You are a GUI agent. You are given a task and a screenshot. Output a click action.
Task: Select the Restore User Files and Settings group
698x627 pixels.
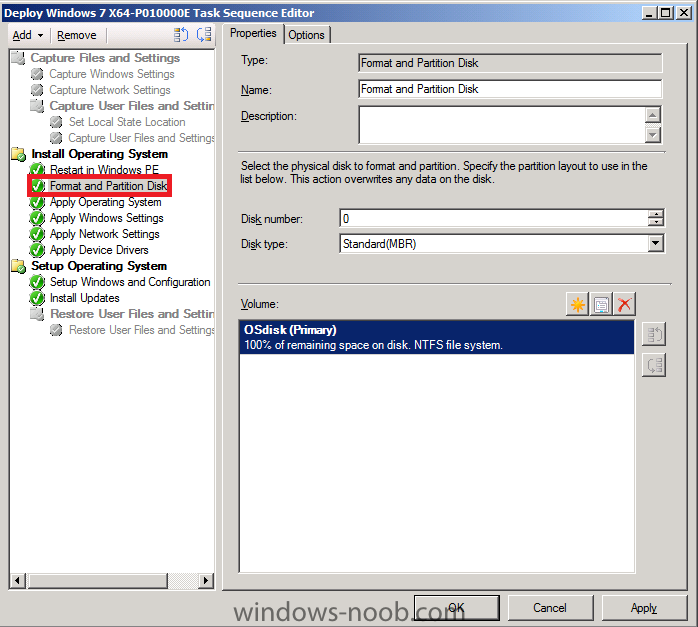coord(132,314)
